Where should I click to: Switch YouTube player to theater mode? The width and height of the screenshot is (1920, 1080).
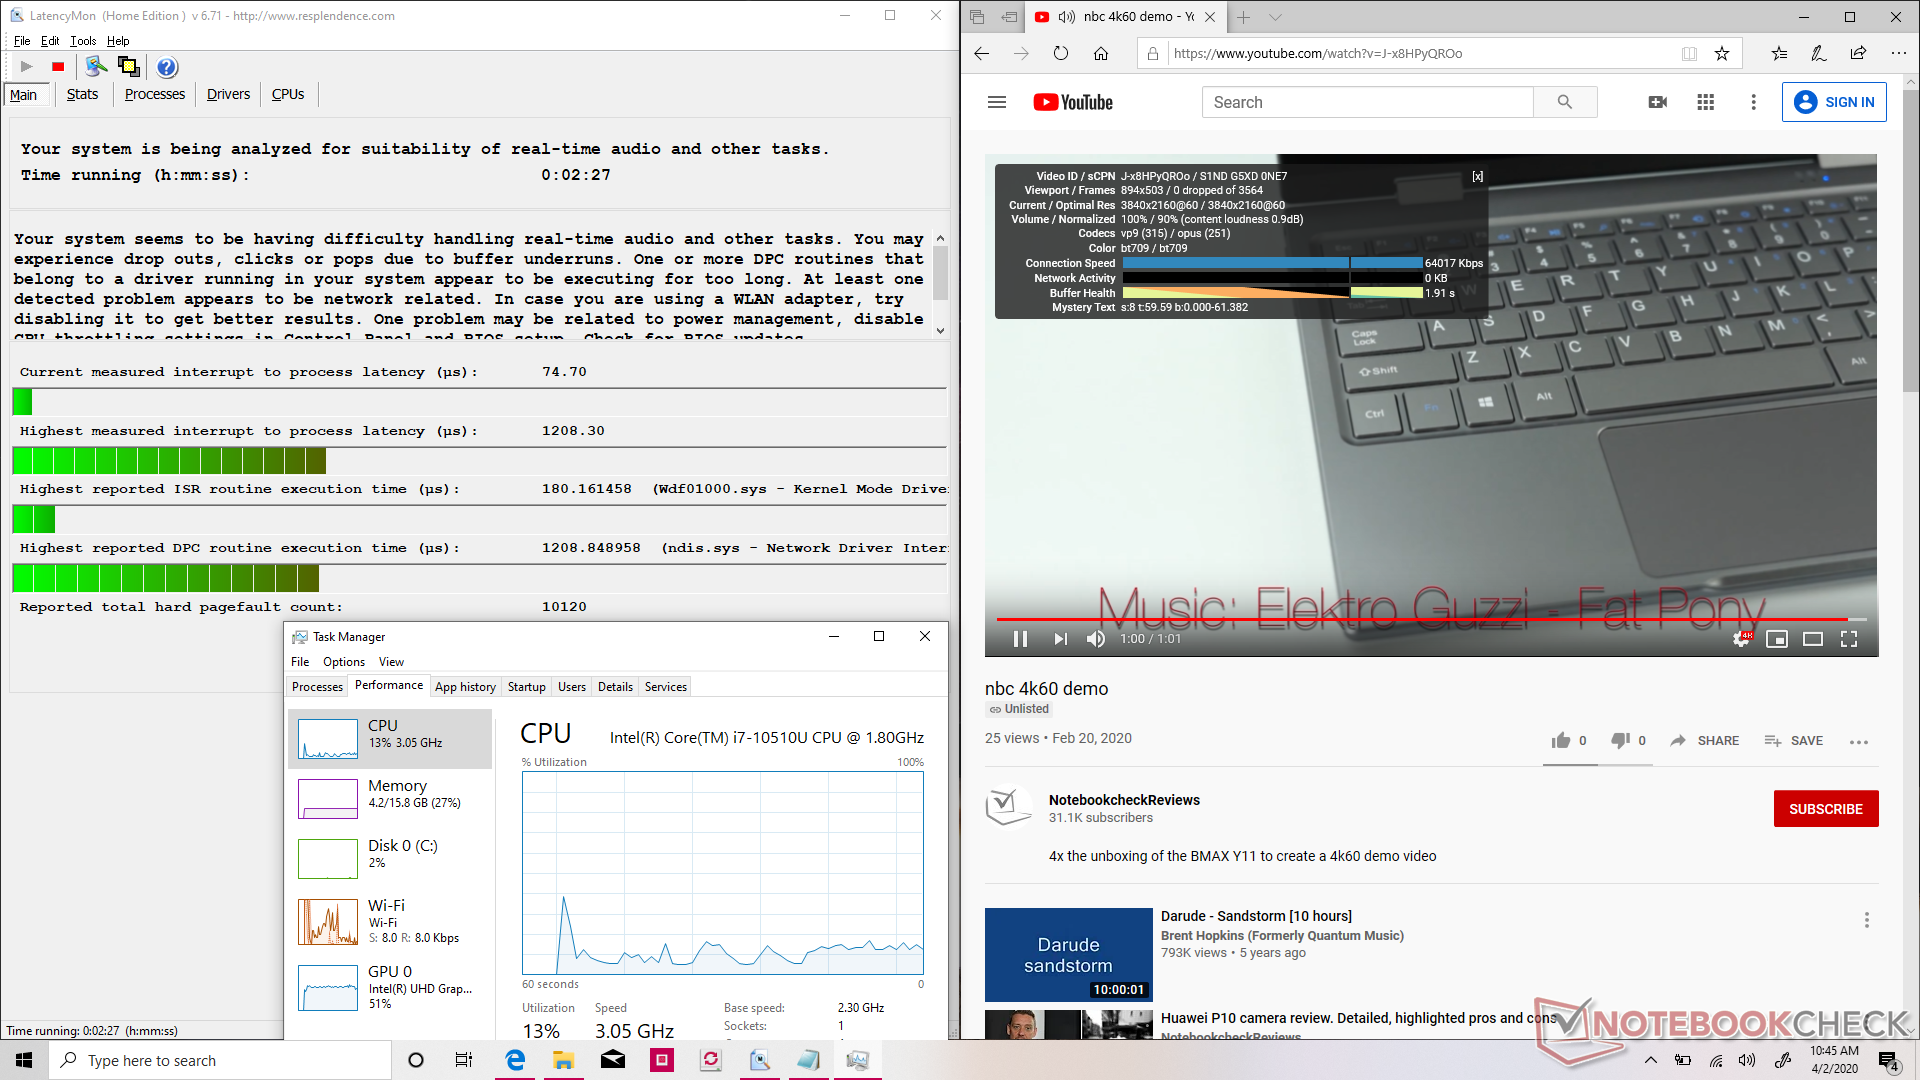(x=1813, y=639)
